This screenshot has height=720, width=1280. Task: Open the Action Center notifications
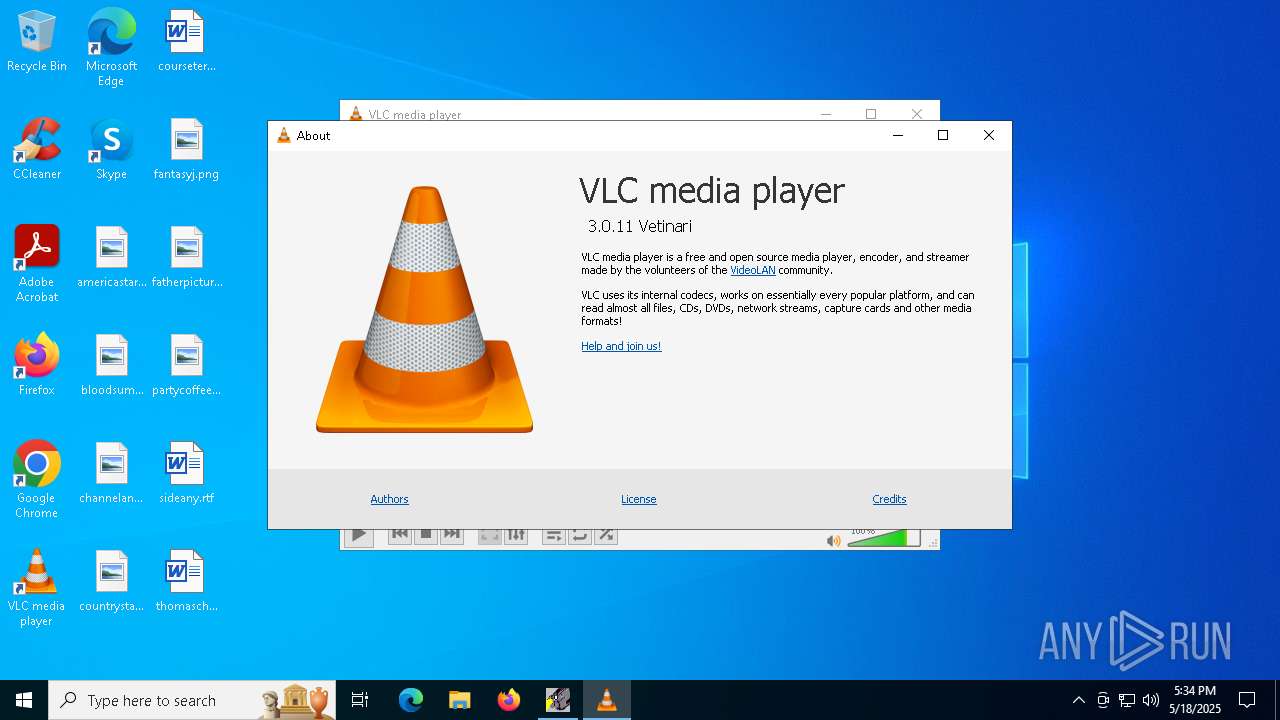(x=1247, y=700)
